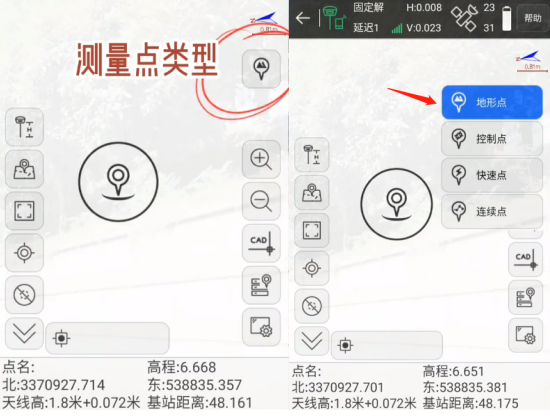Tap the back arrow in top bar
The height and width of the screenshot is (416, 550).
tap(302, 18)
